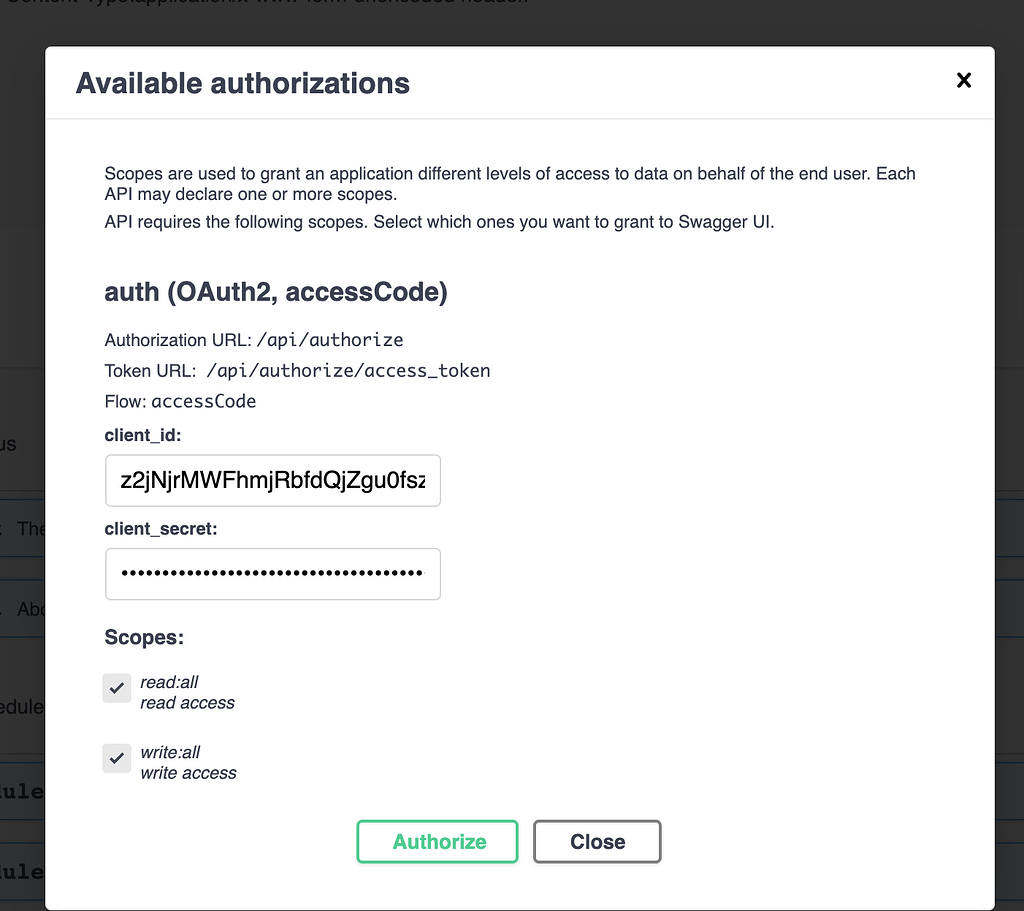Click the Close button
The height and width of the screenshot is (911, 1024).
coord(597,841)
